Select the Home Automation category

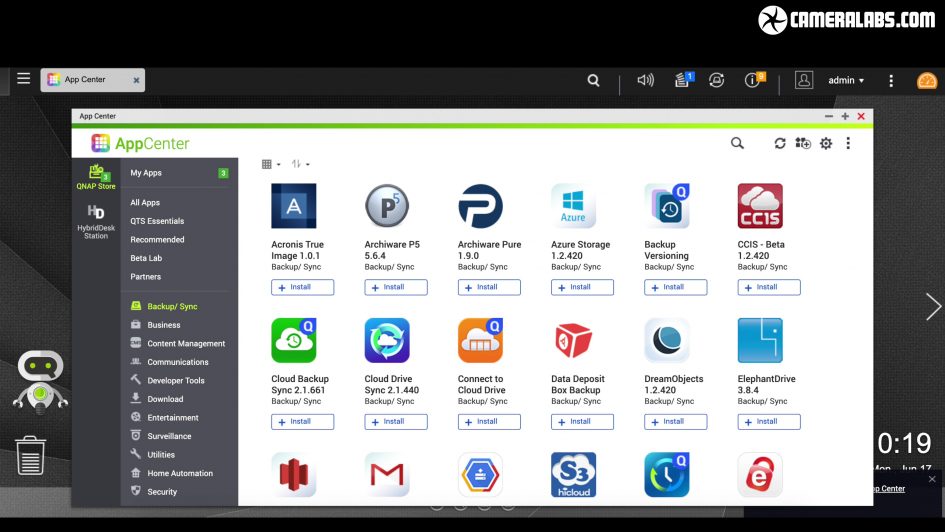coord(179,473)
